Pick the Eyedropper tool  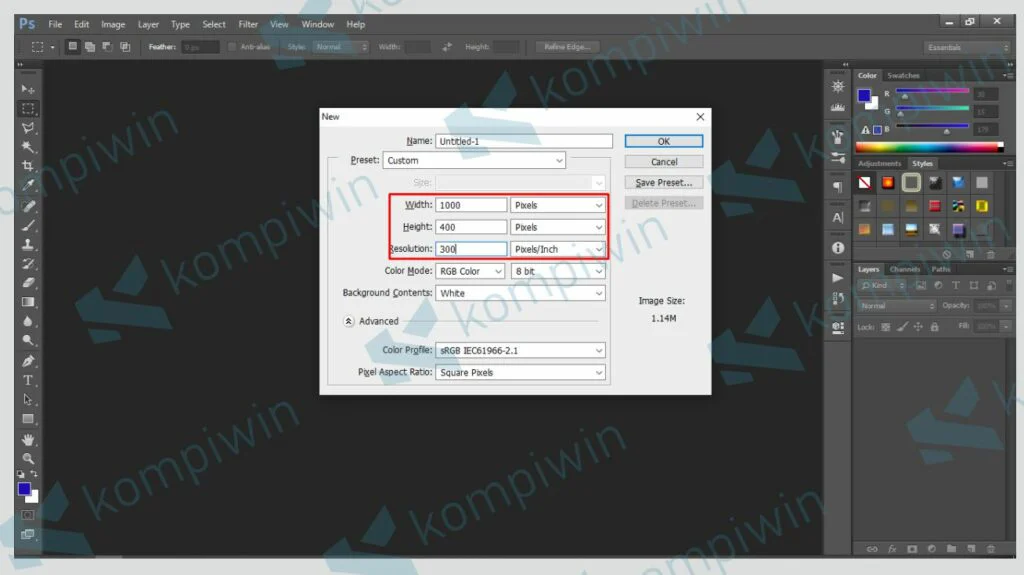(x=28, y=185)
